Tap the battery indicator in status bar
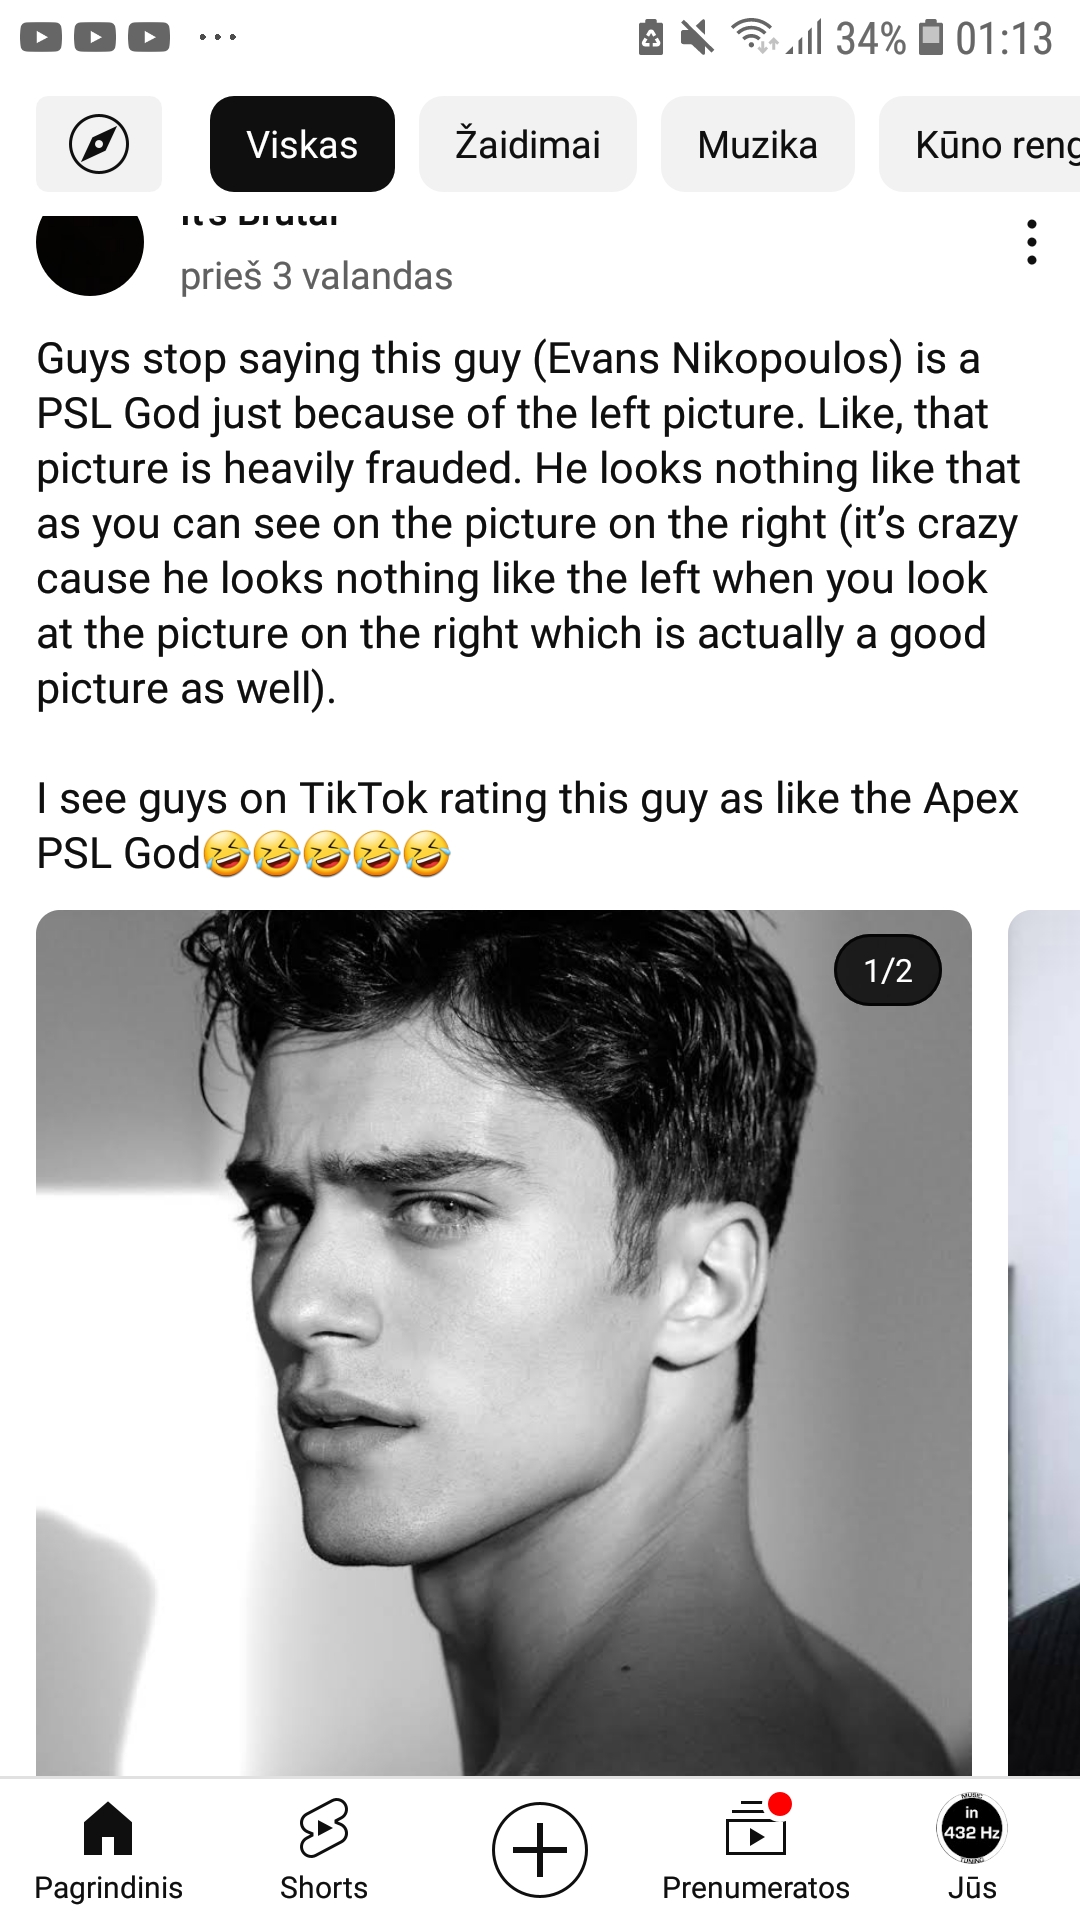1080x1920 pixels. [x=931, y=37]
